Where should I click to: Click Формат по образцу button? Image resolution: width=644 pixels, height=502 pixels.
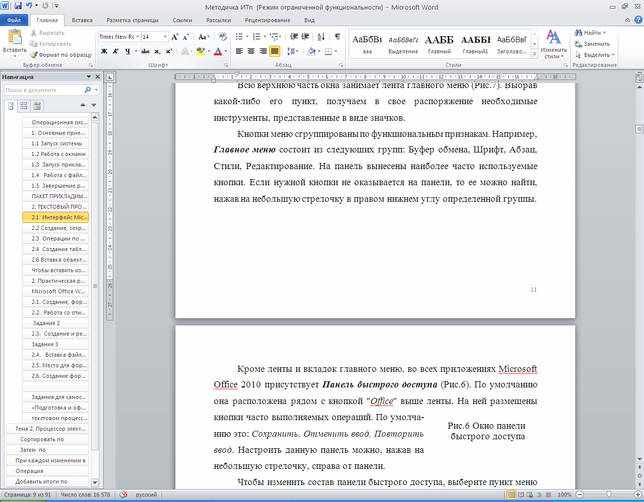point(61,55)
